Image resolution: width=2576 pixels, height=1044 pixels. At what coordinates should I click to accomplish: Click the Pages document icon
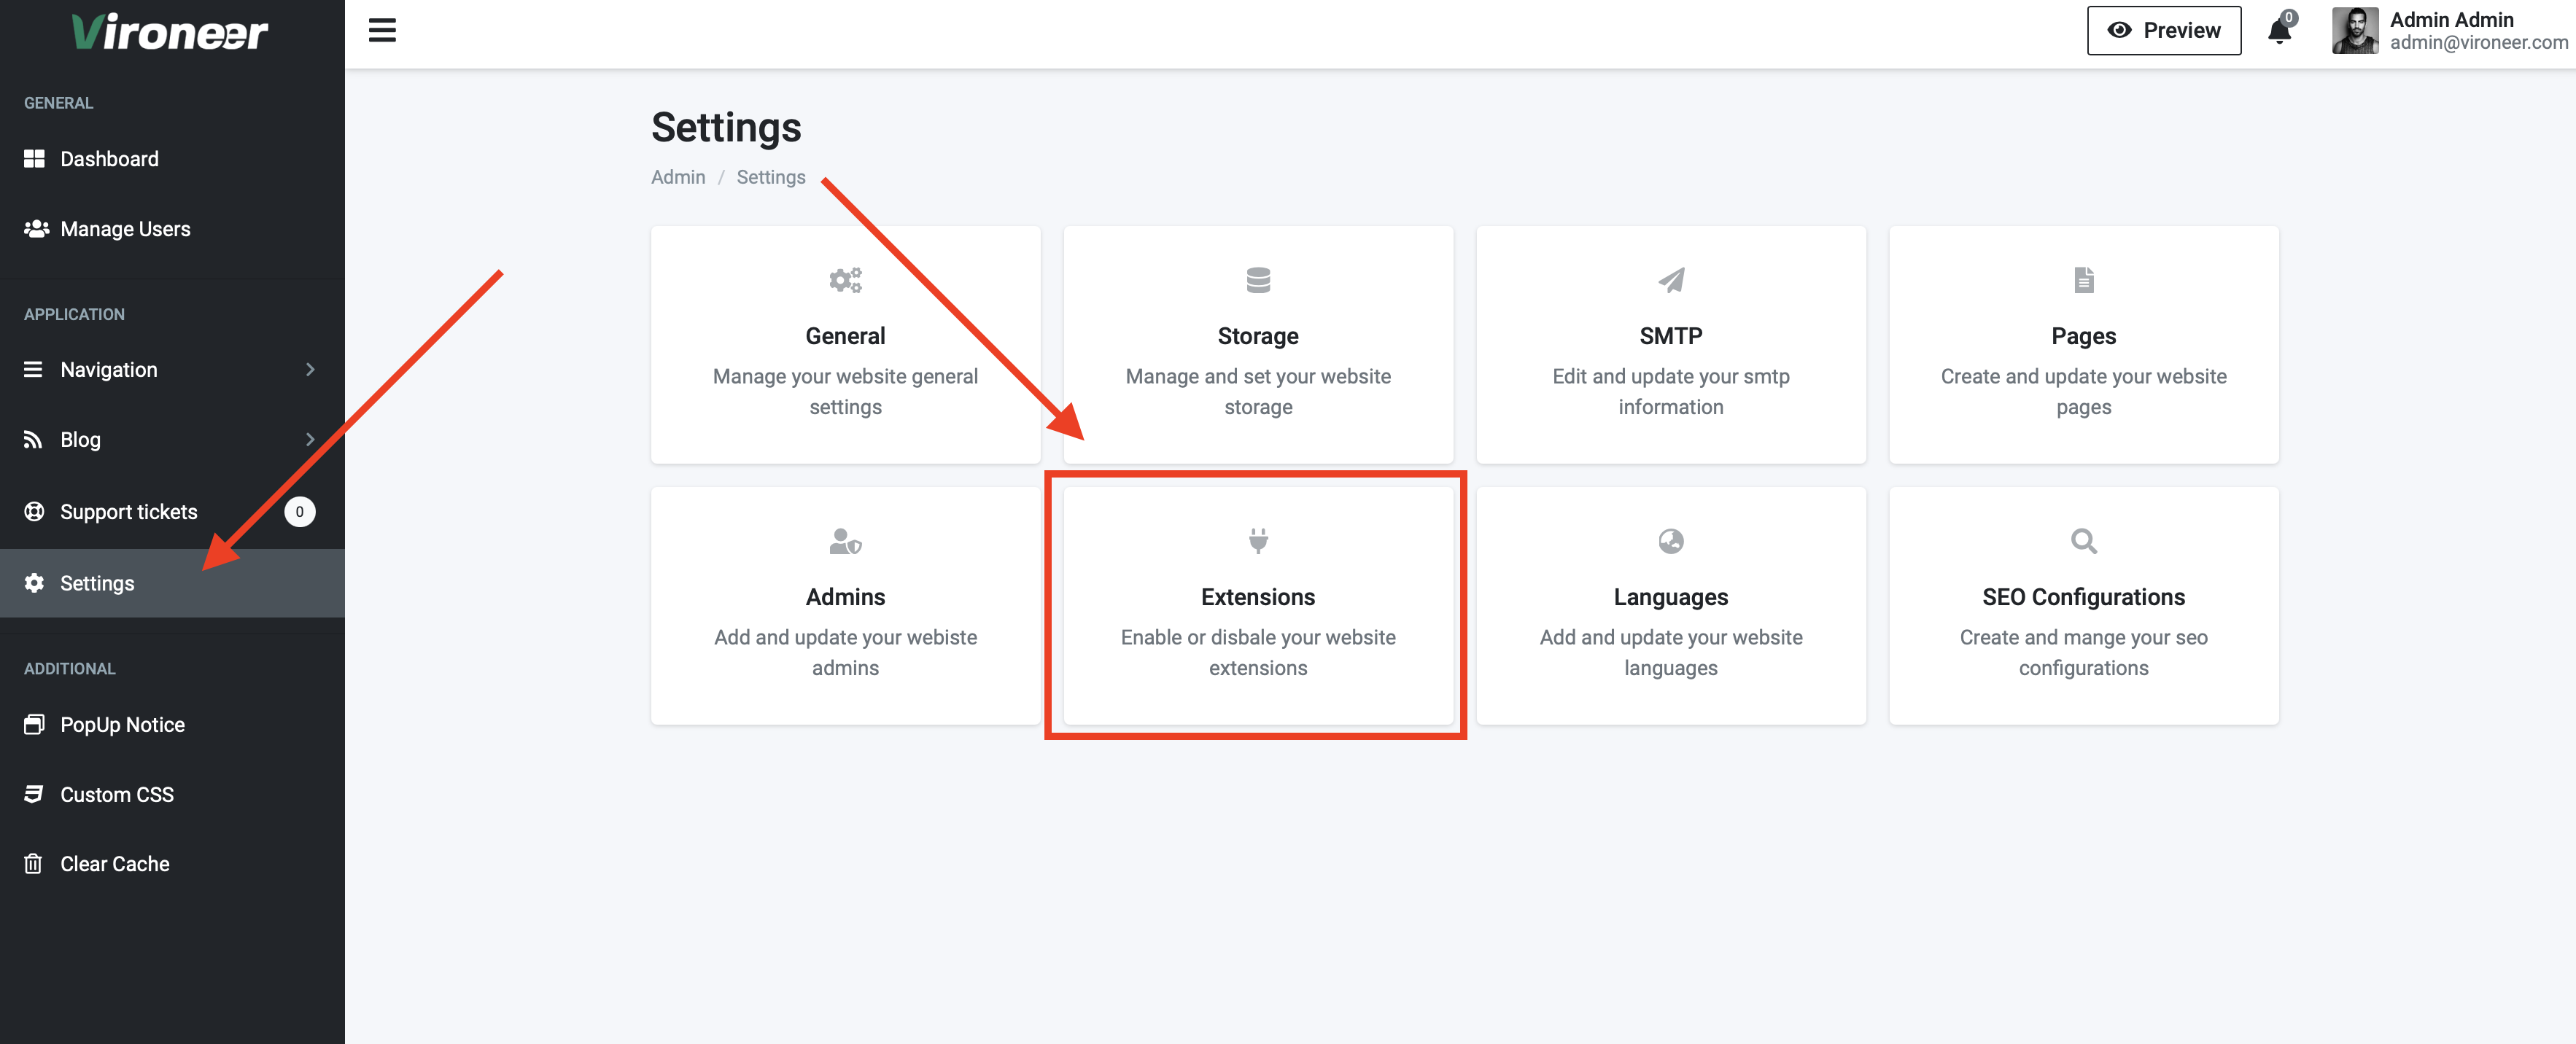(2083, 280)
